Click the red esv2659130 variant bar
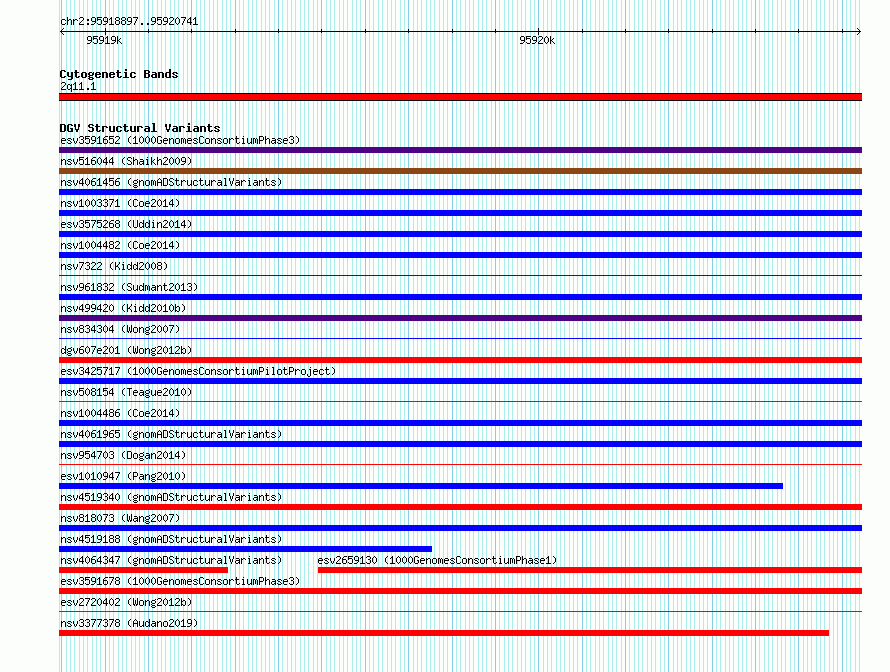The image size is (890, 672). 590,570
